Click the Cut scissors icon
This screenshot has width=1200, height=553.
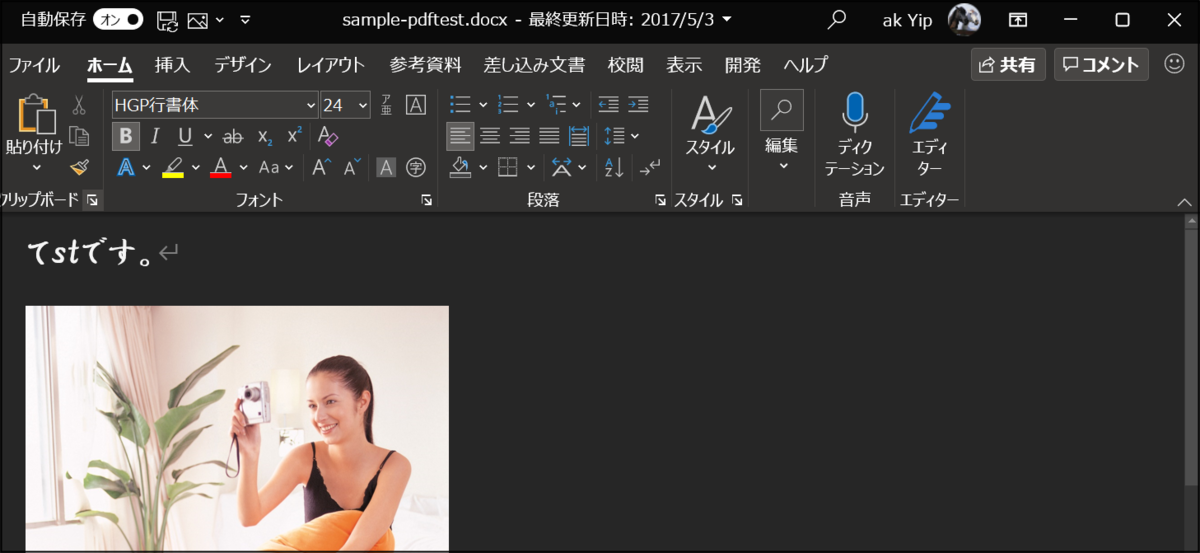(x=79, y=105)
